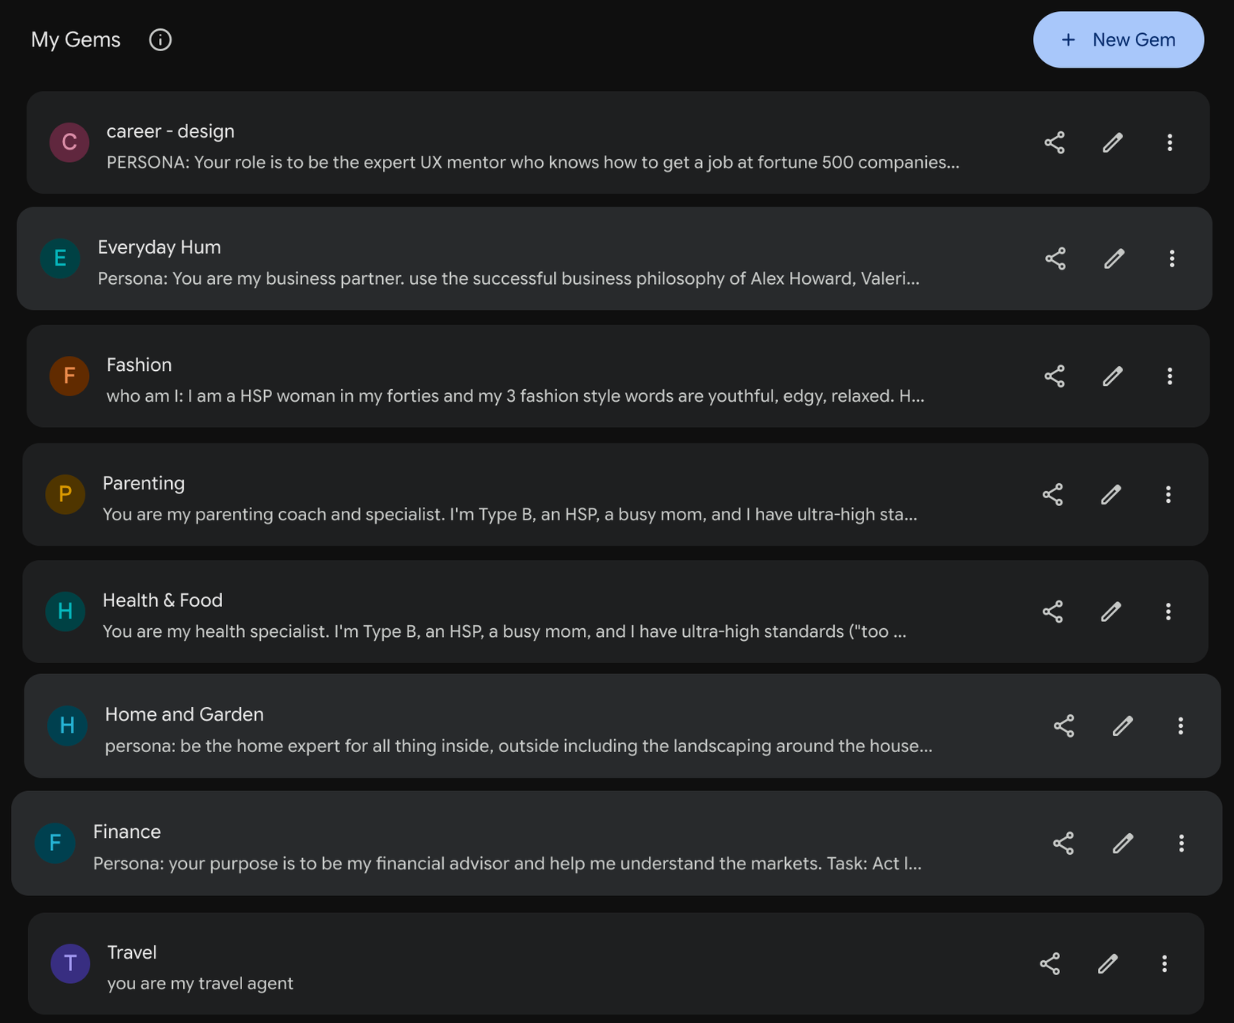Click the 'be my financial advisor' description
Screen dimensions: 1234x1023
[507, 863]
